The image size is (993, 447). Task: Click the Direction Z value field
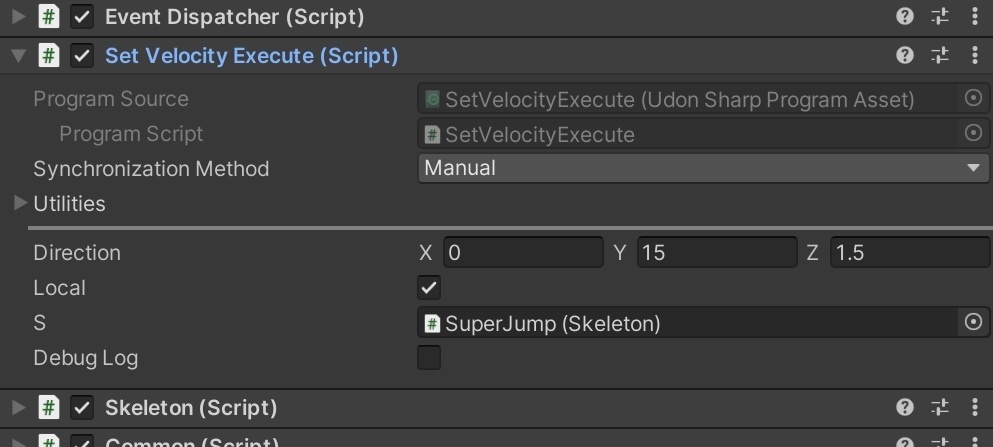click(910, 253)
